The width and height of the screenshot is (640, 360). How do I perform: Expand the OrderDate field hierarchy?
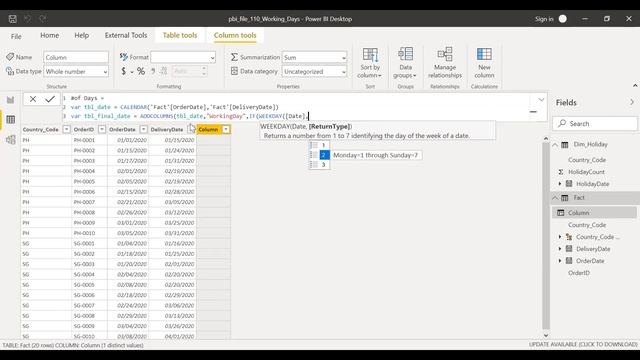coord(560,260)
